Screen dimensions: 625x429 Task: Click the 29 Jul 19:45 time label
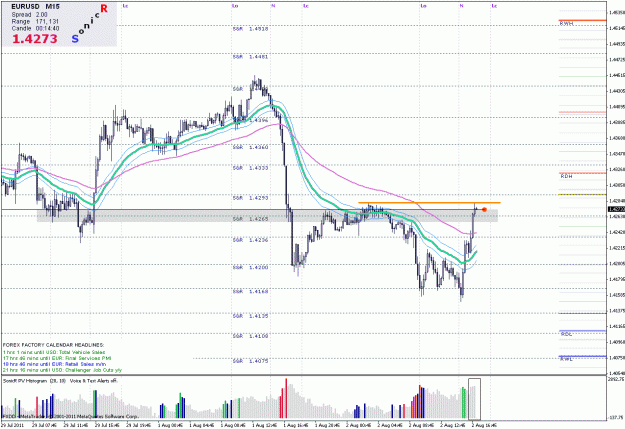pyautogui.click(x=139, y=425)
